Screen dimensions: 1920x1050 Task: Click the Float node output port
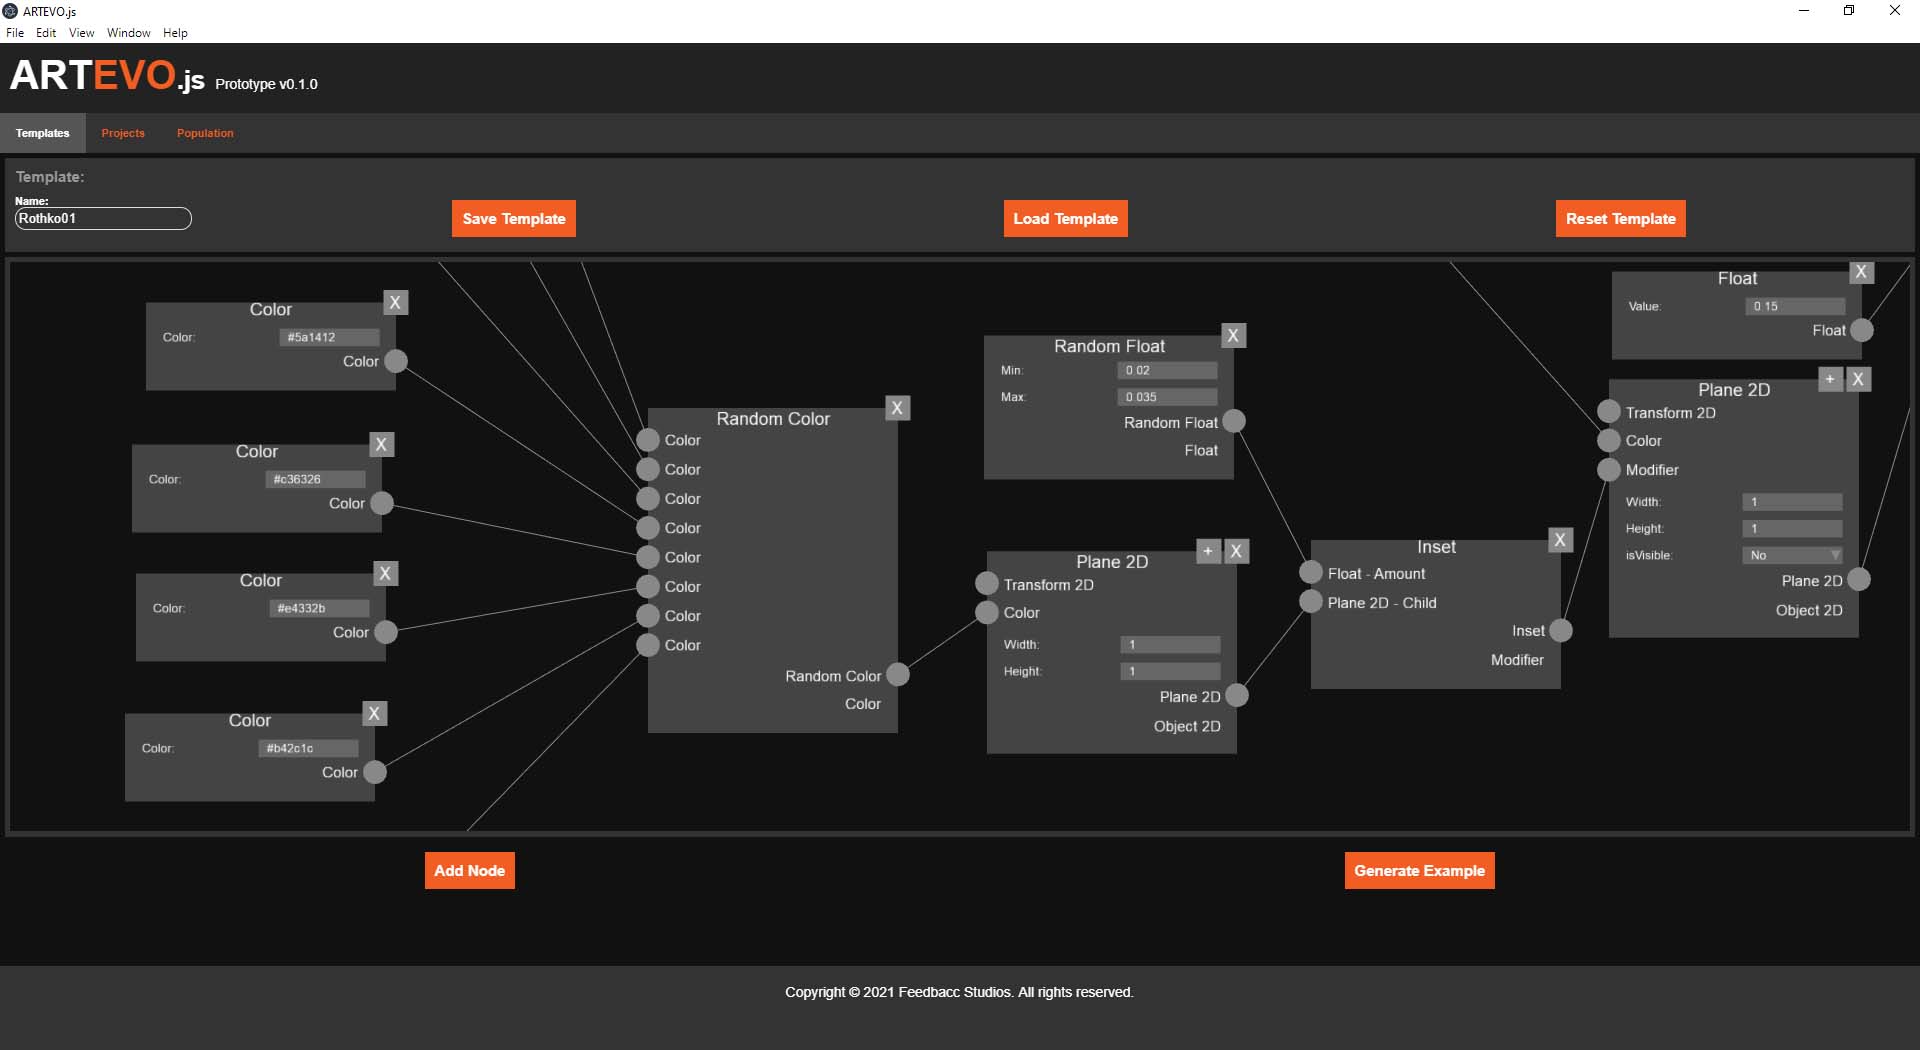pos(1862,330)
